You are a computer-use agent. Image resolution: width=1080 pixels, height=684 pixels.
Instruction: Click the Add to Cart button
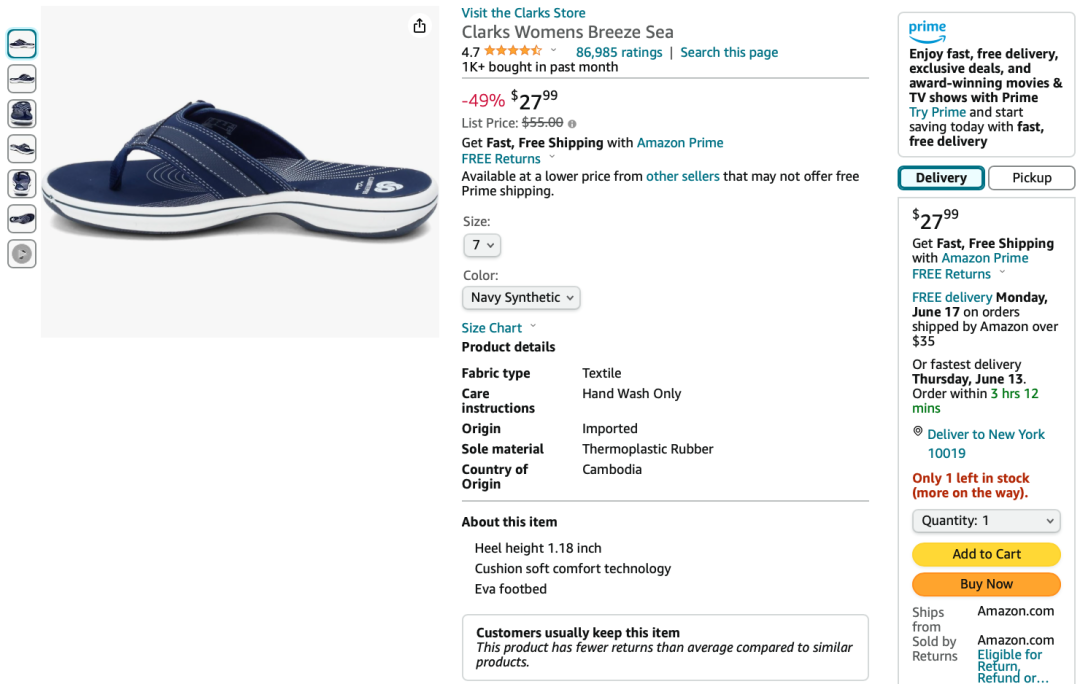click(986, 554)
